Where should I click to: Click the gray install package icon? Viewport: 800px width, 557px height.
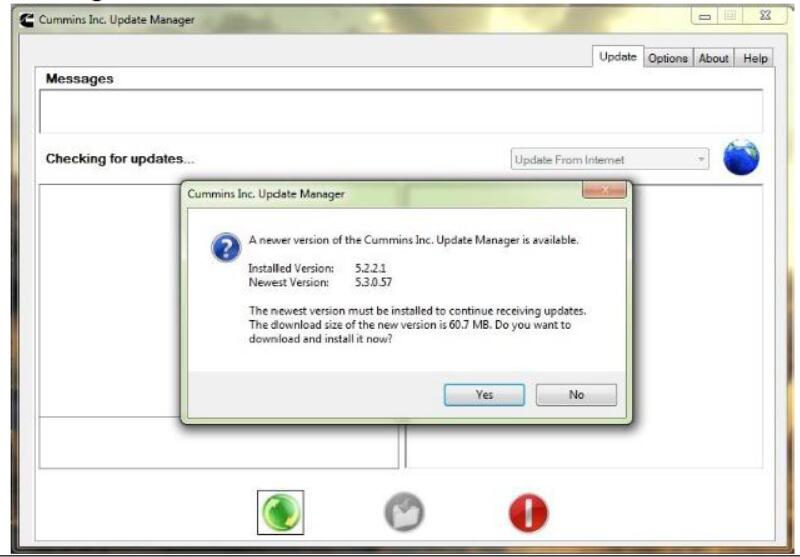tap(404, 512)
